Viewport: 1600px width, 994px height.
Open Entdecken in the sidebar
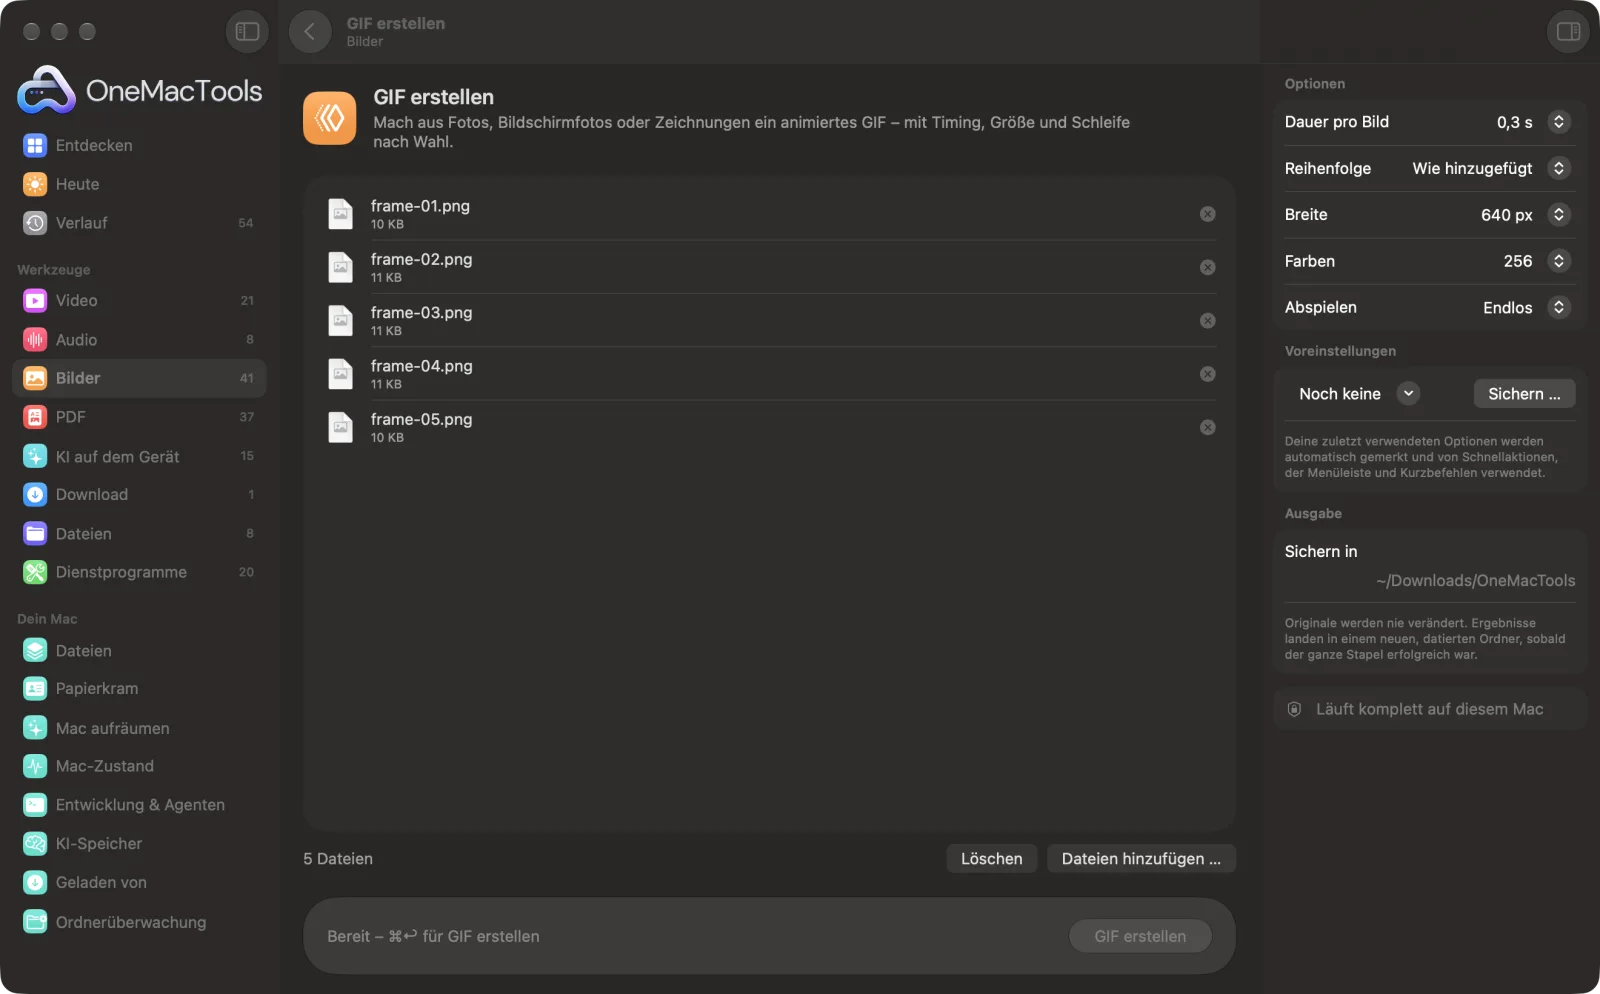139,145
